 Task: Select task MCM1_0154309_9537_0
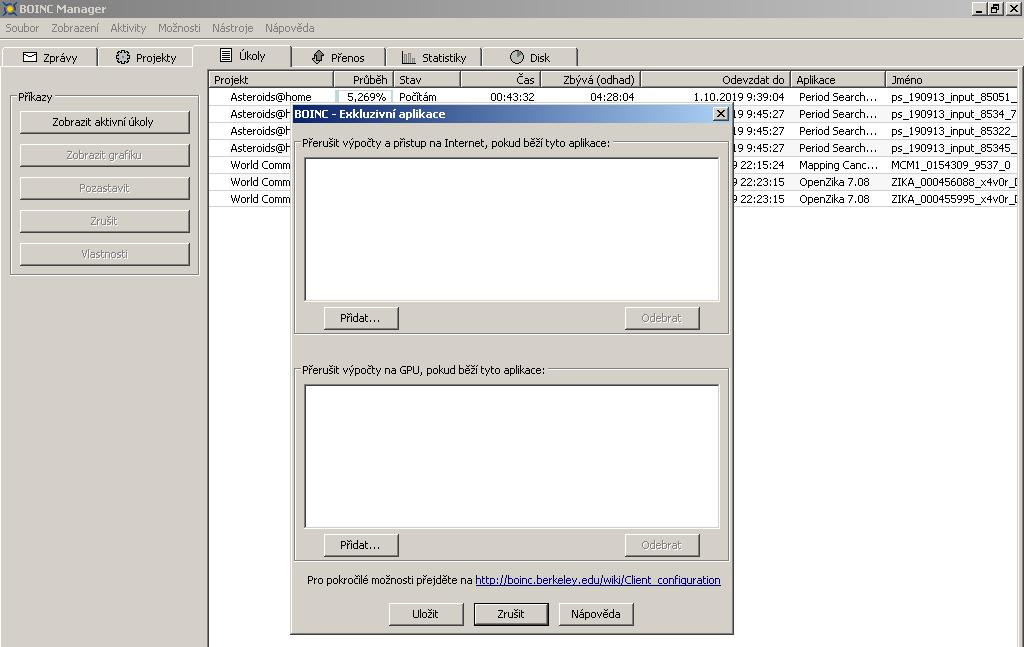(950, 165)
